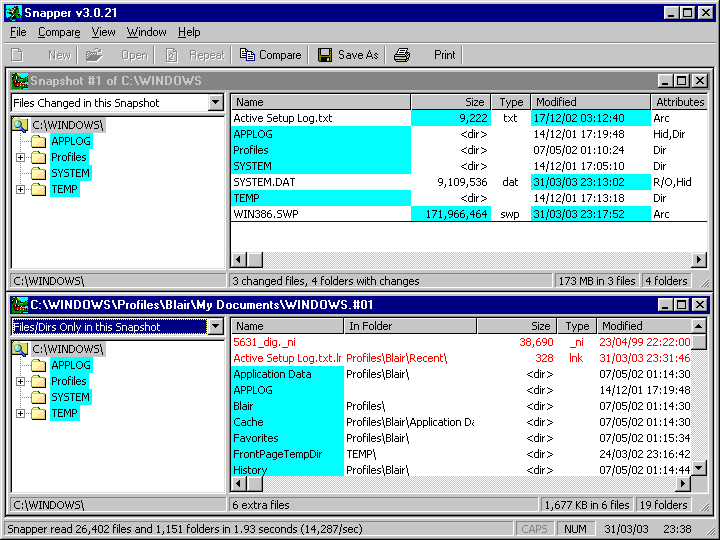Select '5631_dig._ni' row in bottom list
The width and height of the screenshot is (720, 540).
click(461, 342)
